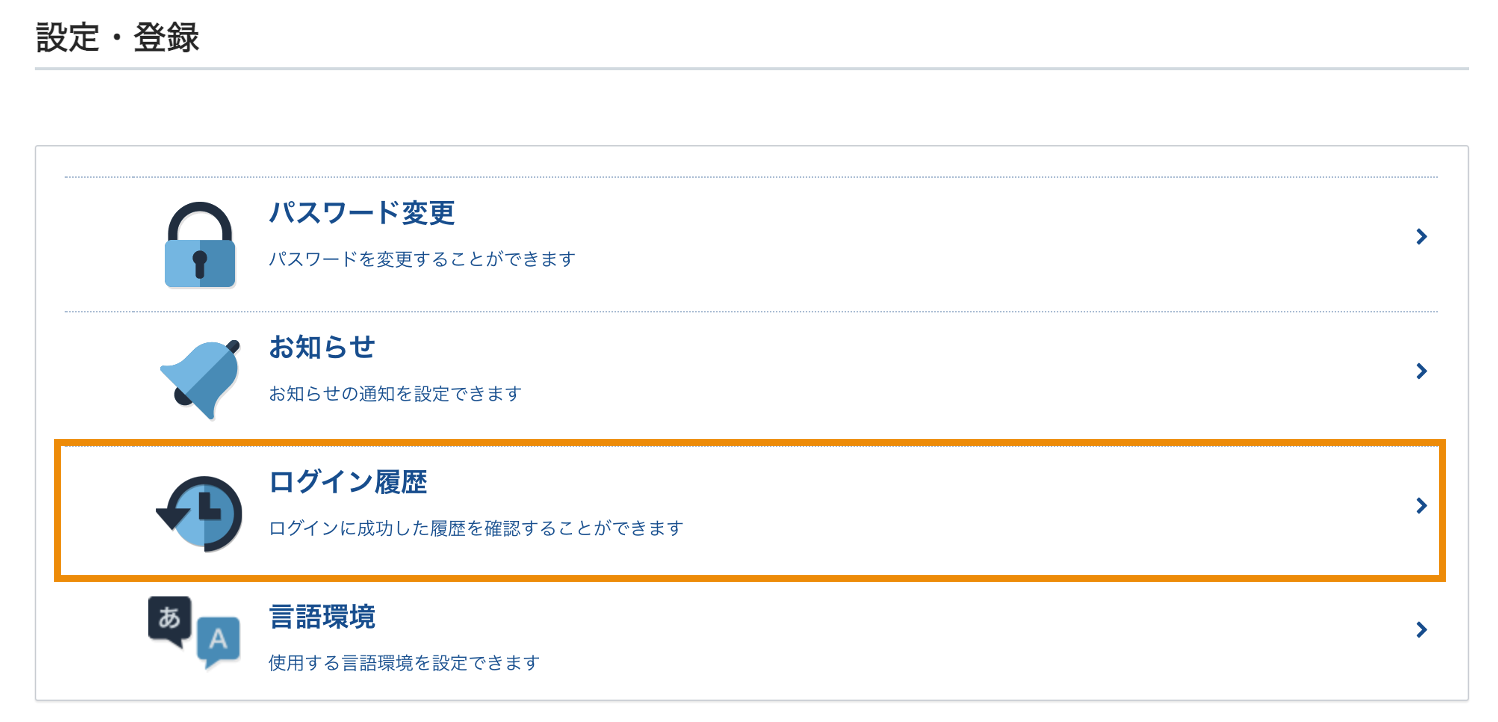Select the ログイン履歴 heading

(x=348, y=483)
